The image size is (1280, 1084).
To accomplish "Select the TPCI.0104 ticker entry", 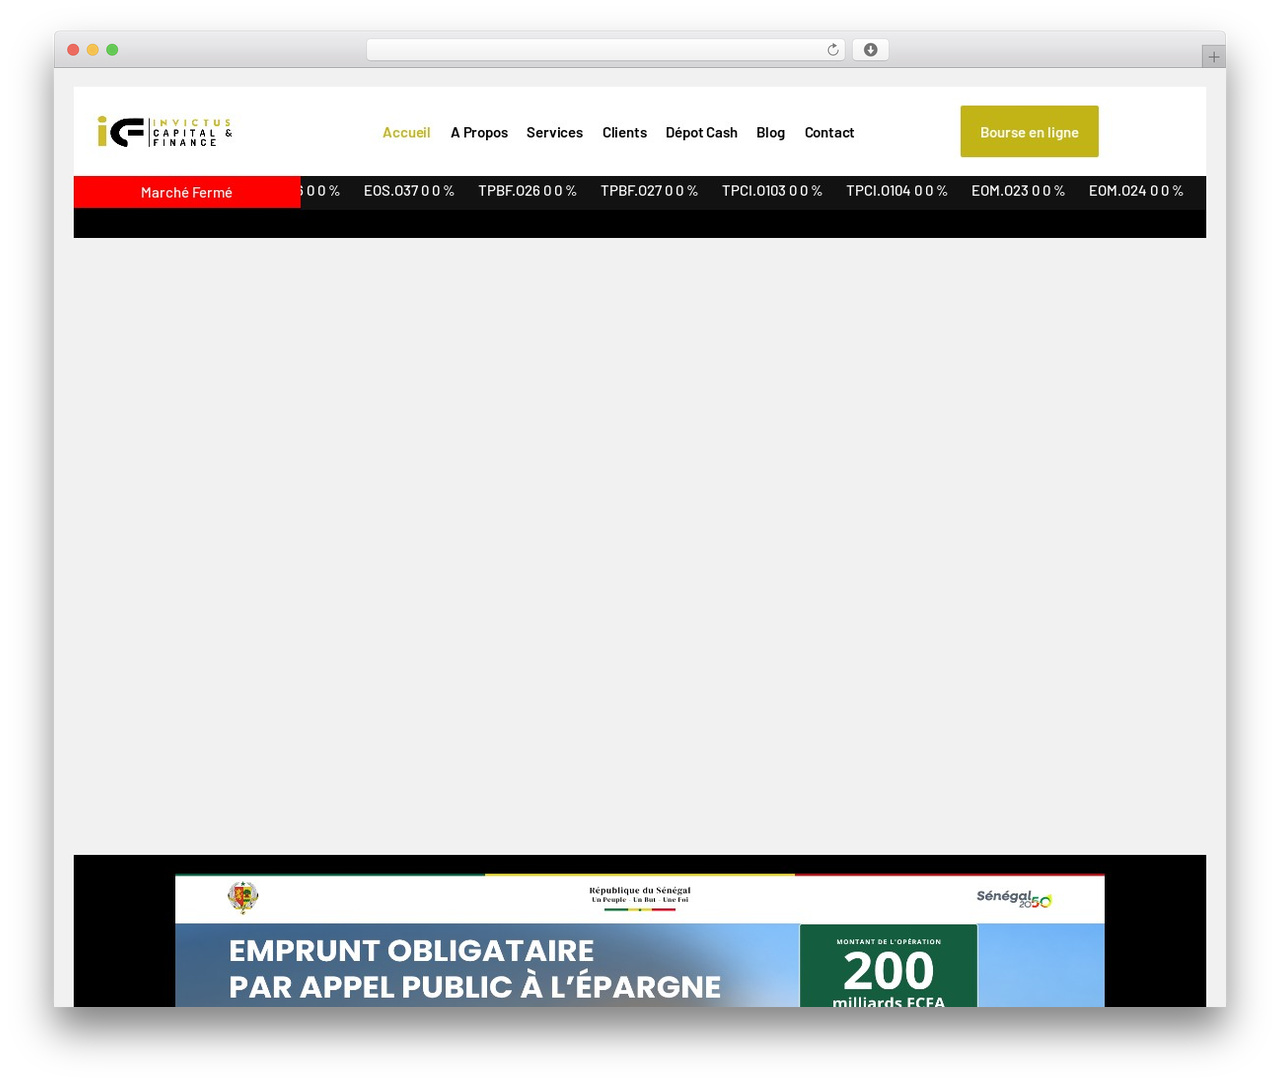I will point(897,190).
